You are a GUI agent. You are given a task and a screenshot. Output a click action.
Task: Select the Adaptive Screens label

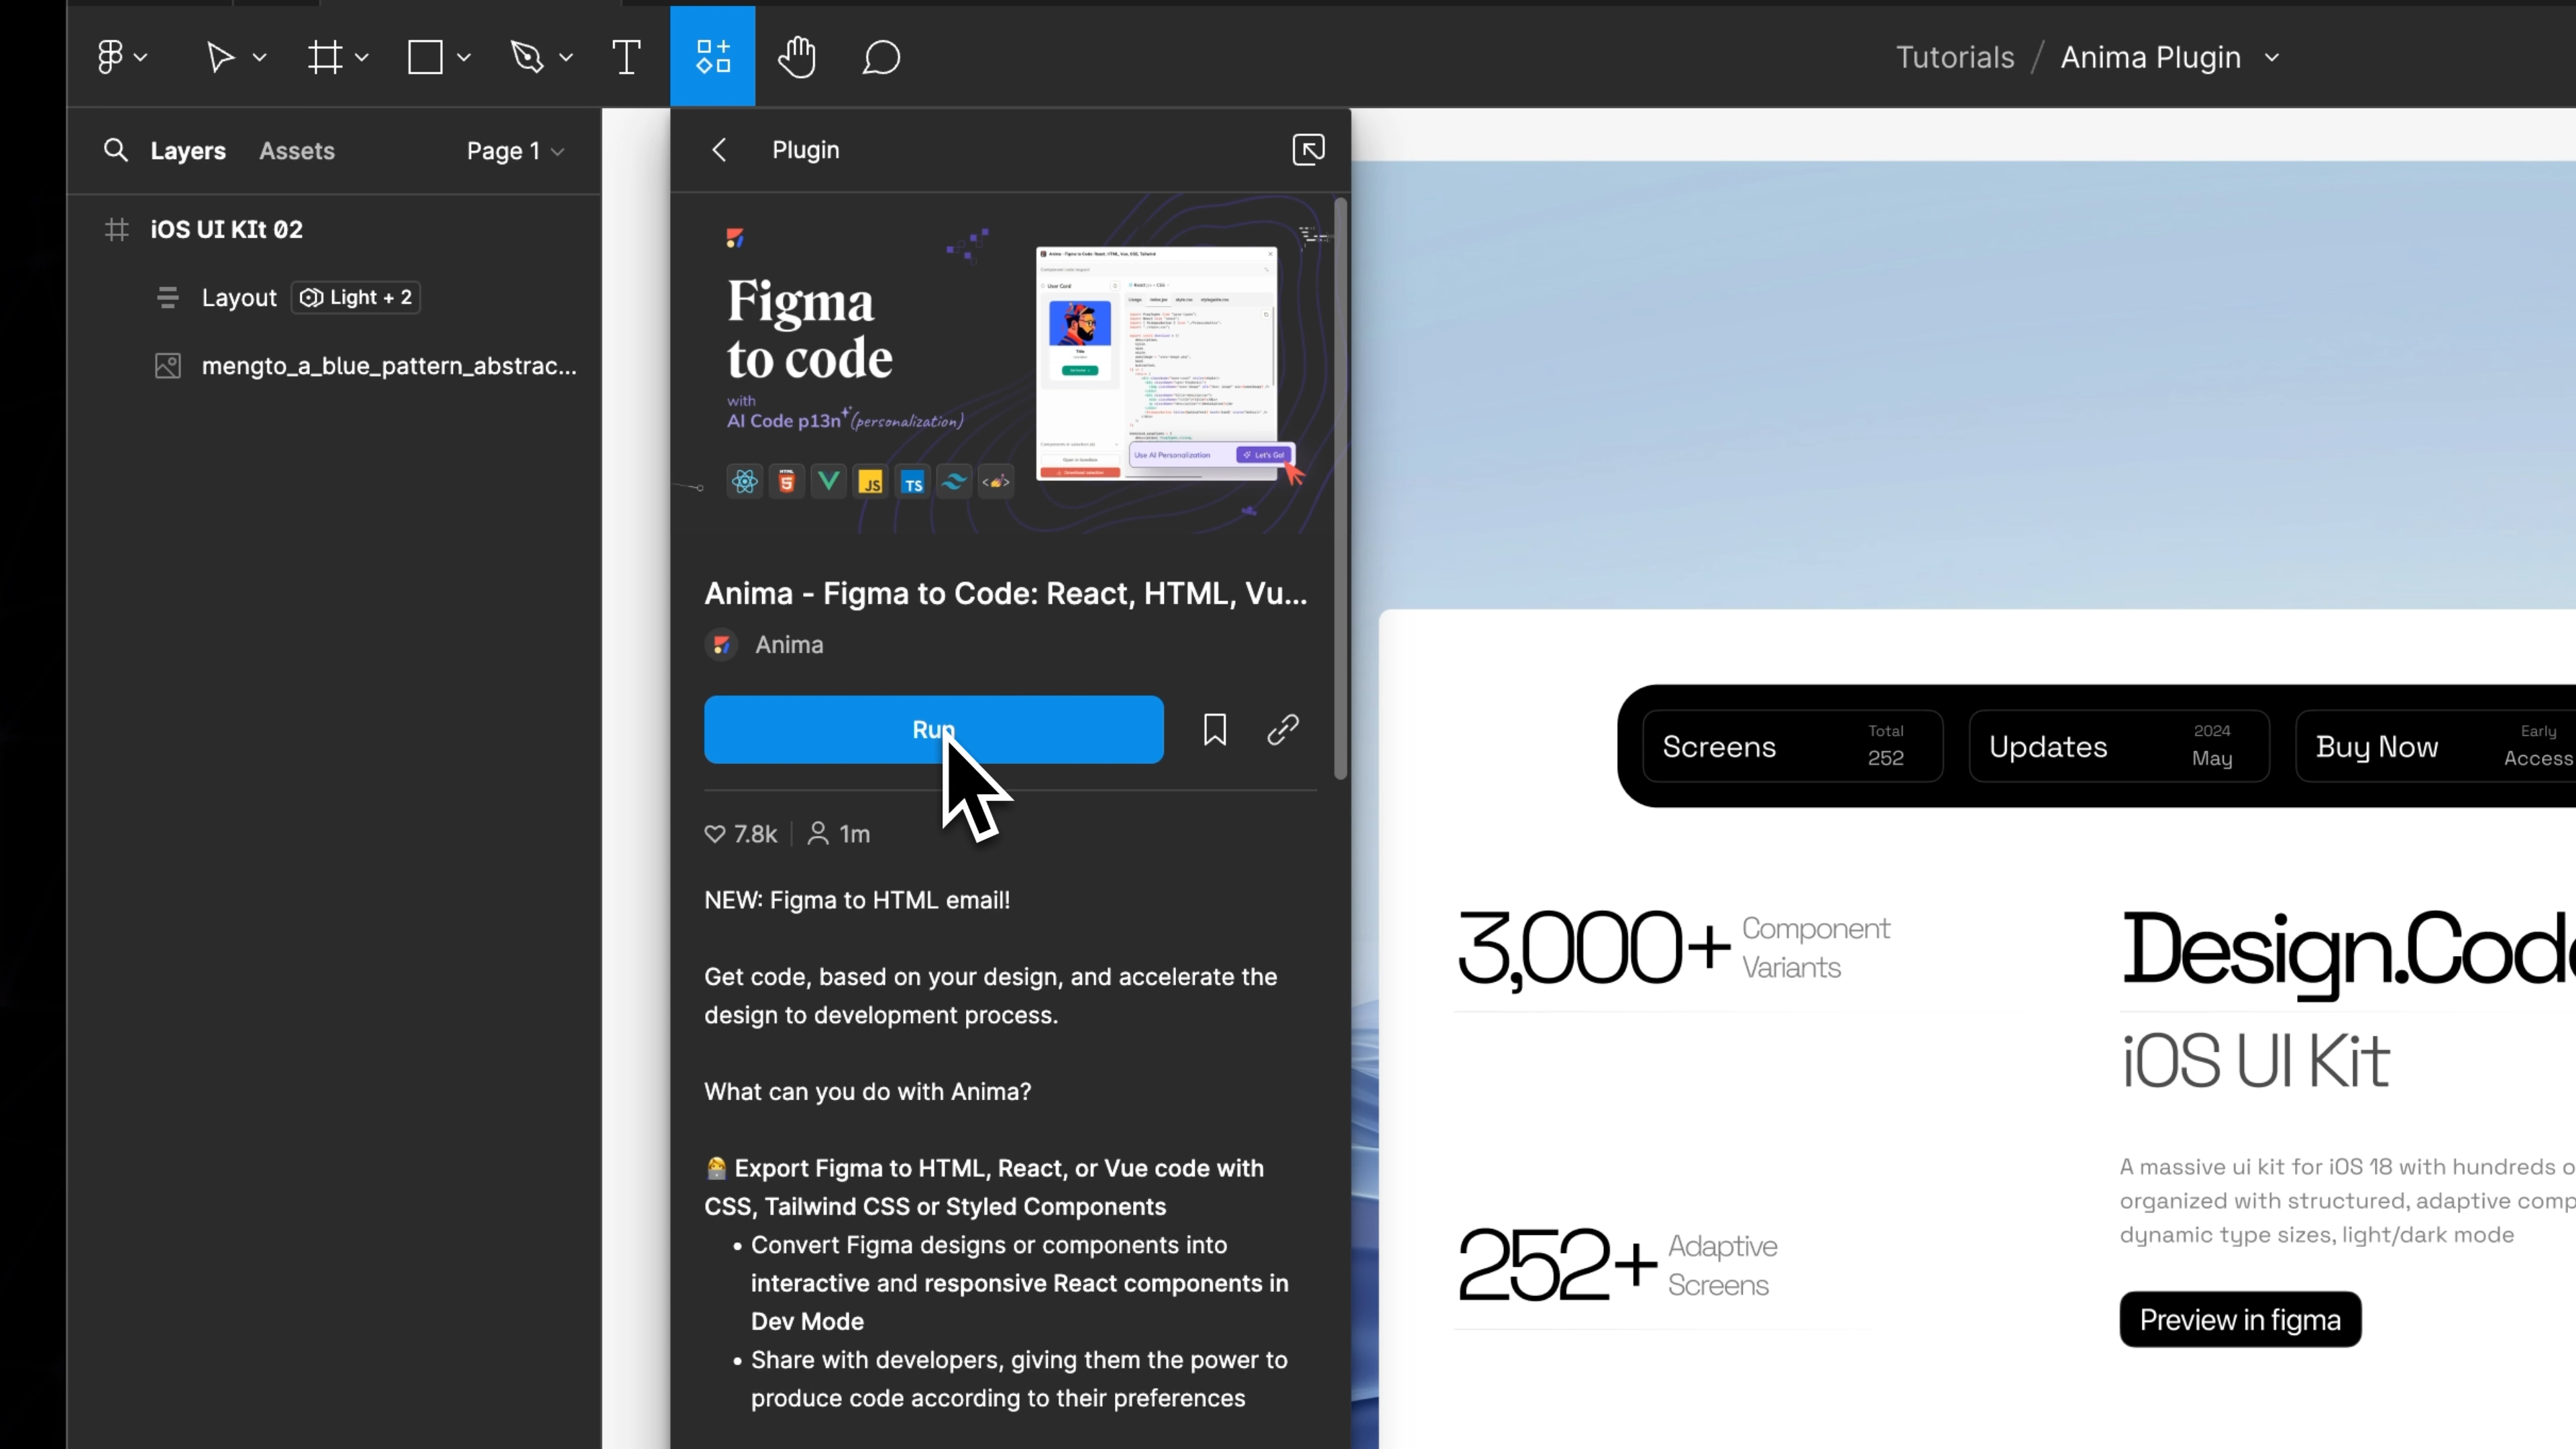pyautogui.click(x=1722, y=1265)
